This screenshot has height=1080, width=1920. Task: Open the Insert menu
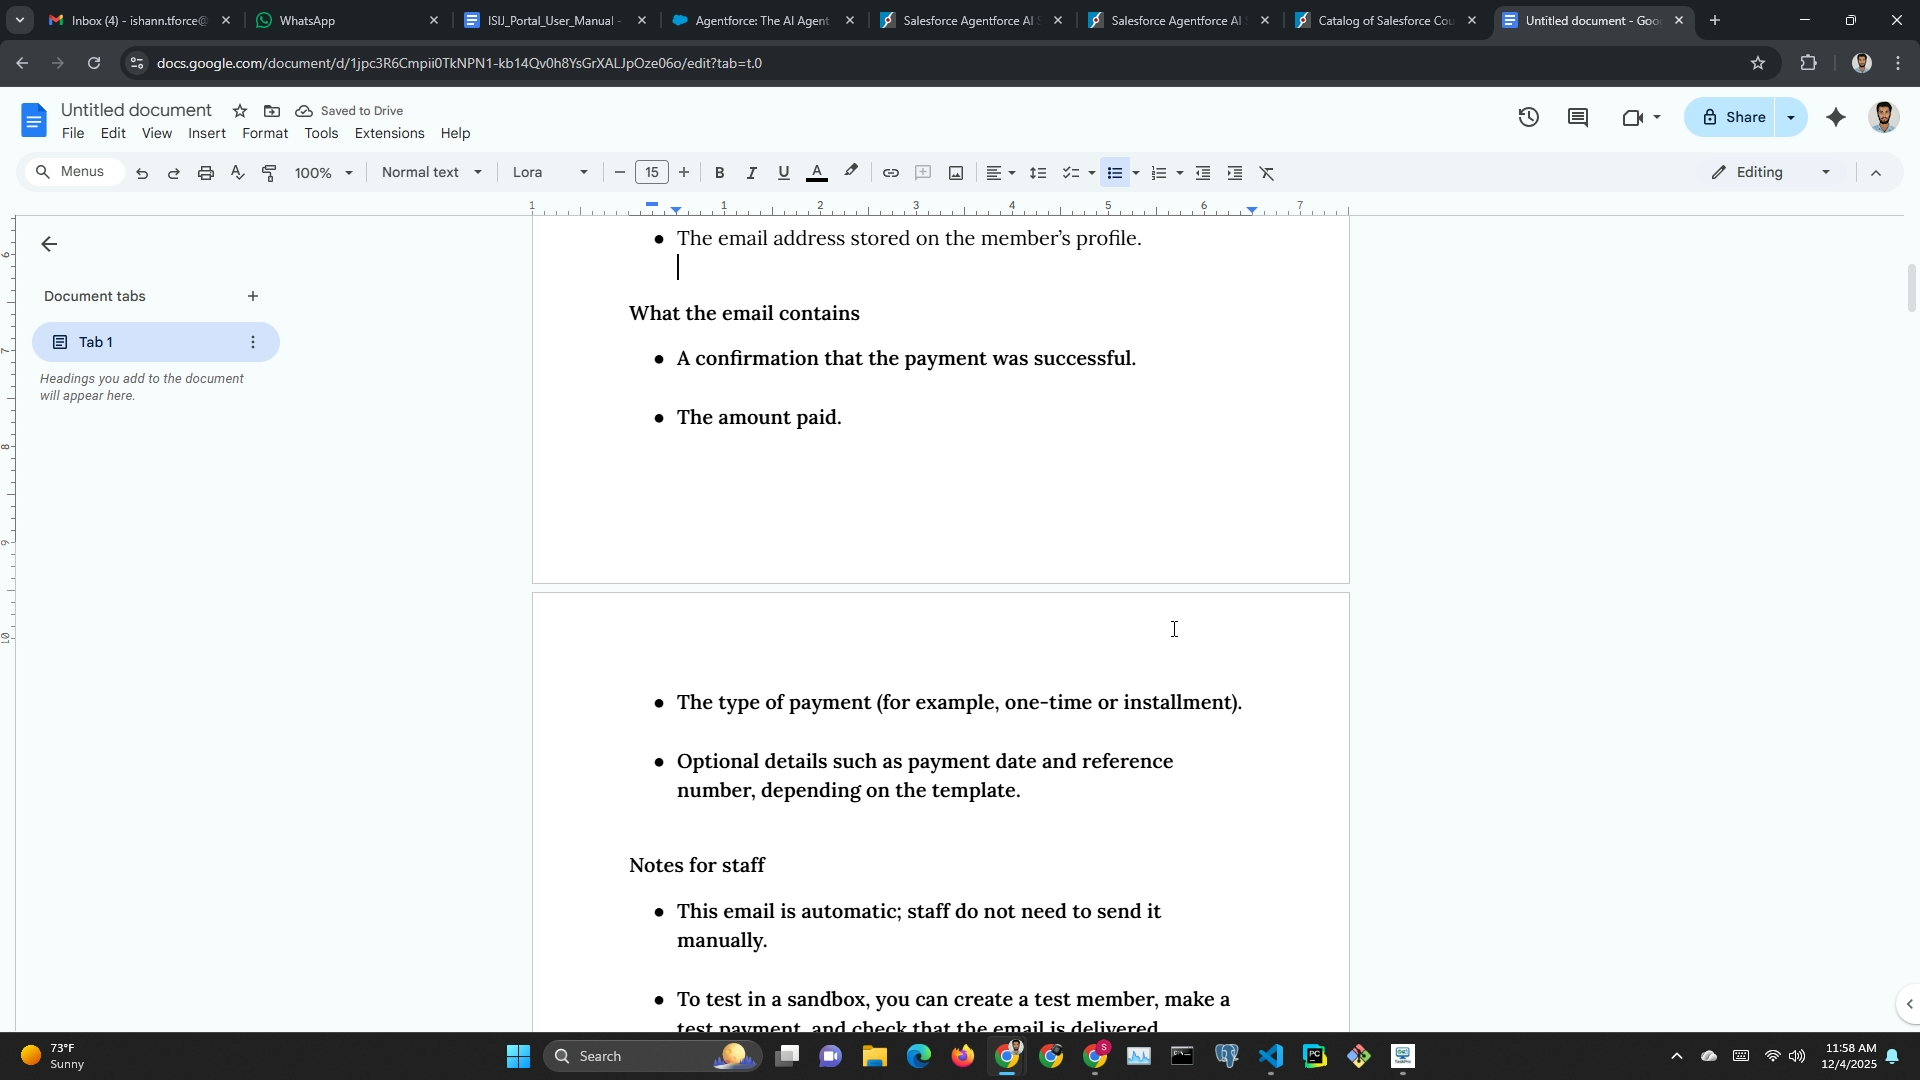(x=207, y=134)
